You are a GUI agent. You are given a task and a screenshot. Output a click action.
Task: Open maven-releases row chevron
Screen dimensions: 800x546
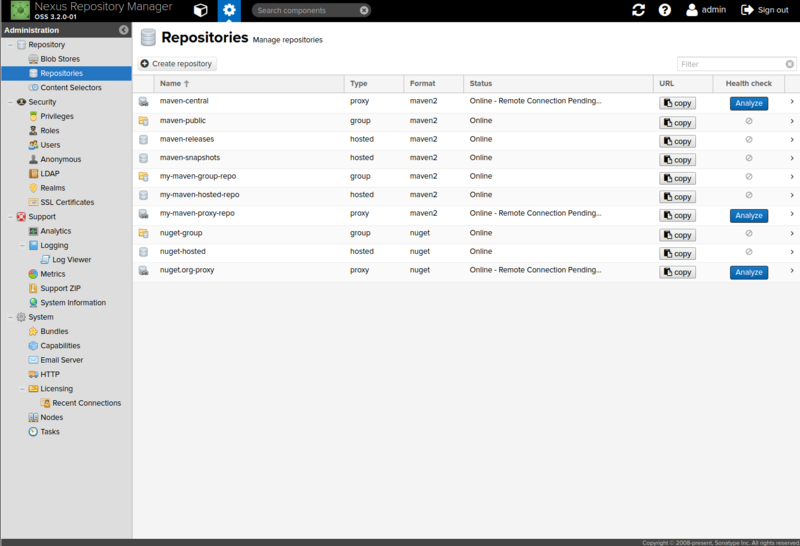pyautogui.click(x=792, y=139)
